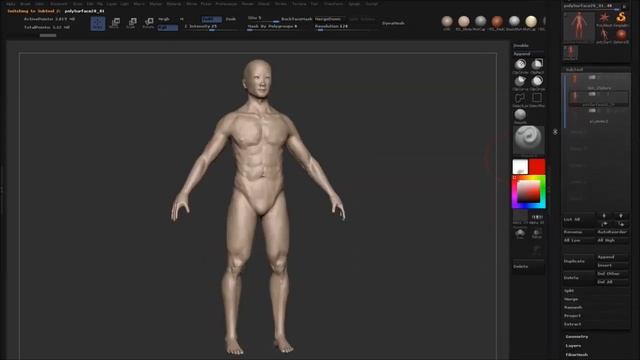
Task: Select the Draw mode button in toolbar
Action: [98, 23]
